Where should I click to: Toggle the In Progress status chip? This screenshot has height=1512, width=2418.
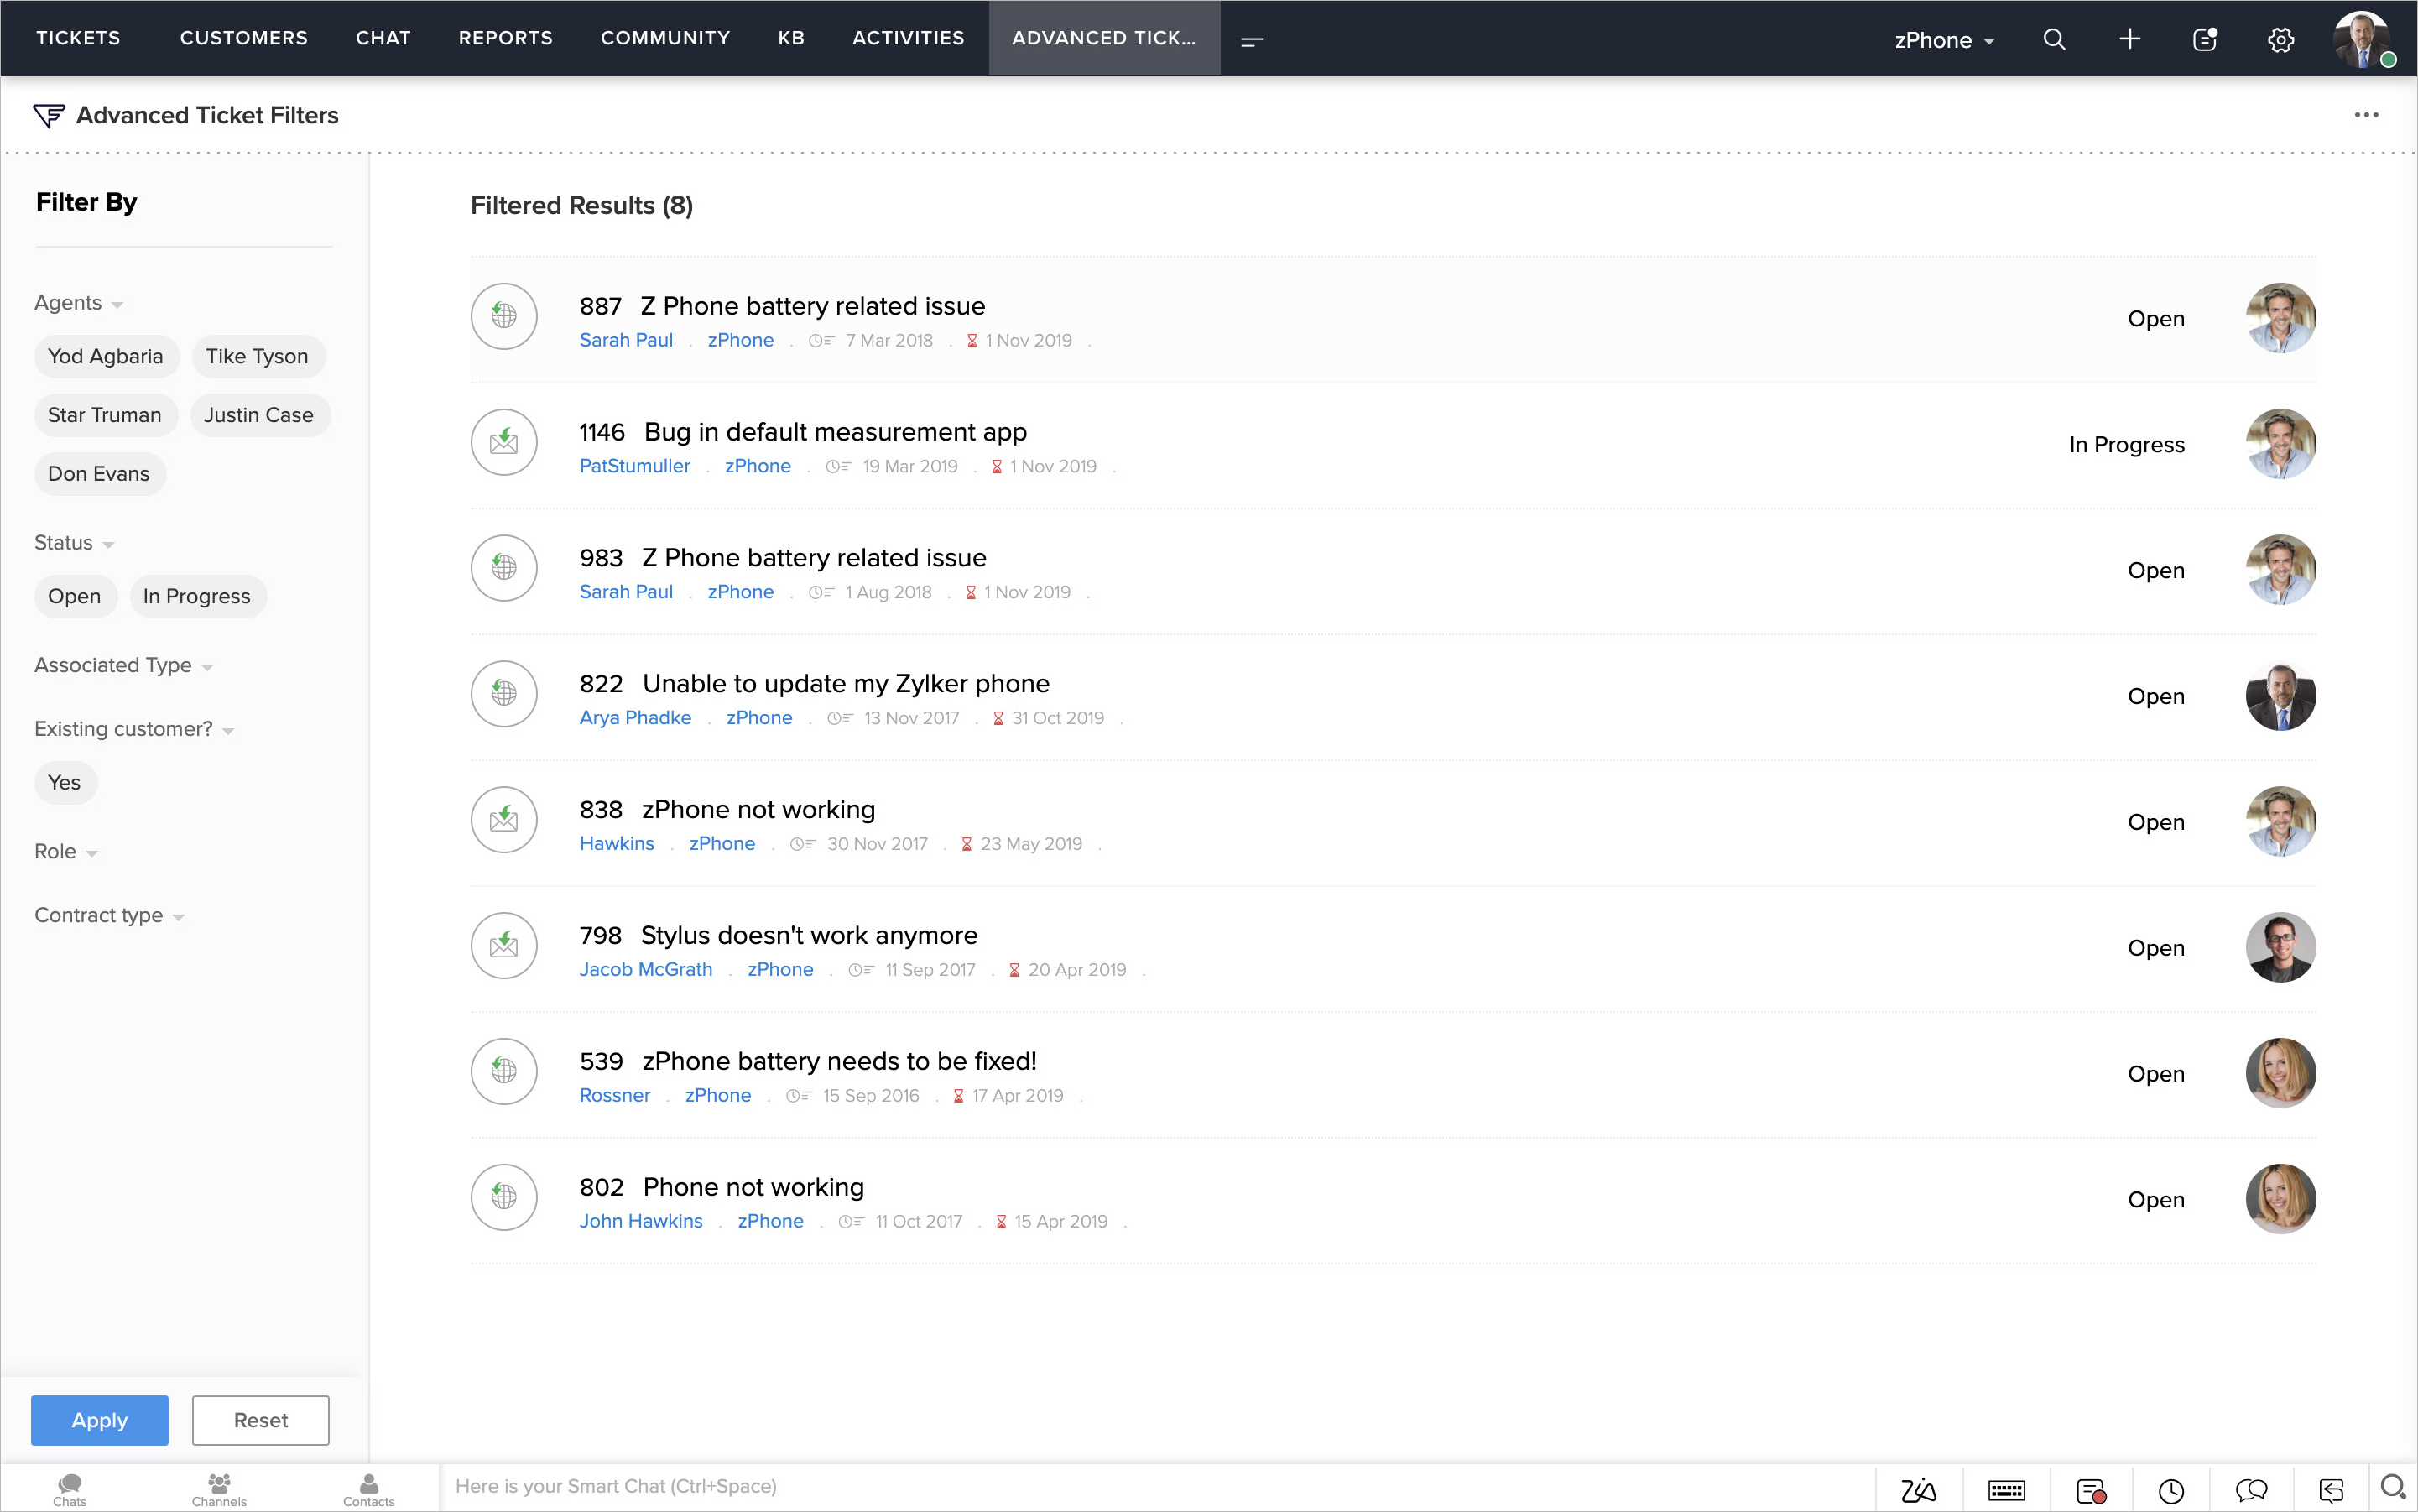pyautogui.click(x=196, y=596)
